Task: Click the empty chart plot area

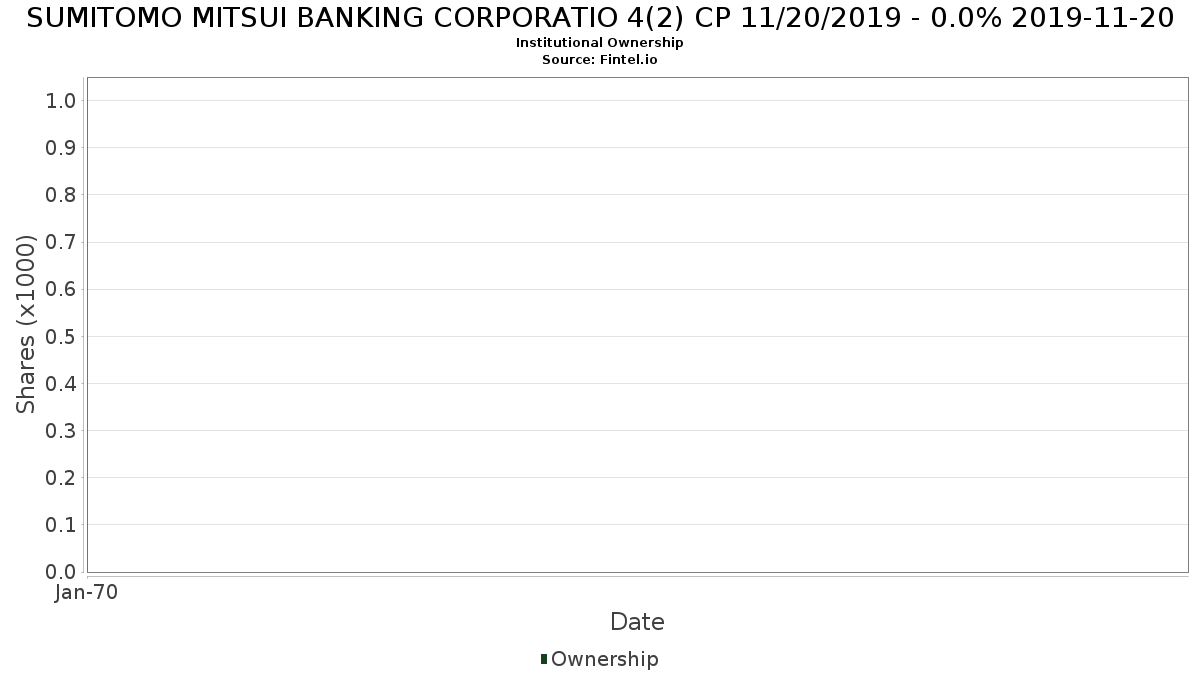Action: 637,325
